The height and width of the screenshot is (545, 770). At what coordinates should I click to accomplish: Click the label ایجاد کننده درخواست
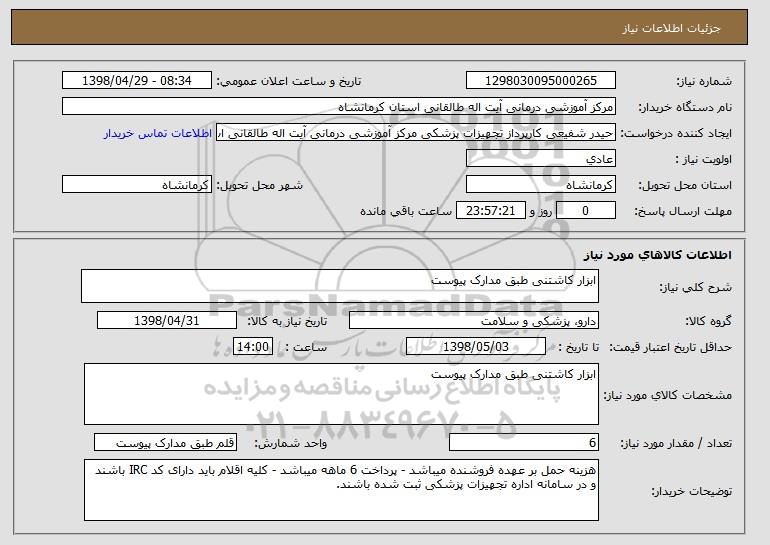point(676,133)
